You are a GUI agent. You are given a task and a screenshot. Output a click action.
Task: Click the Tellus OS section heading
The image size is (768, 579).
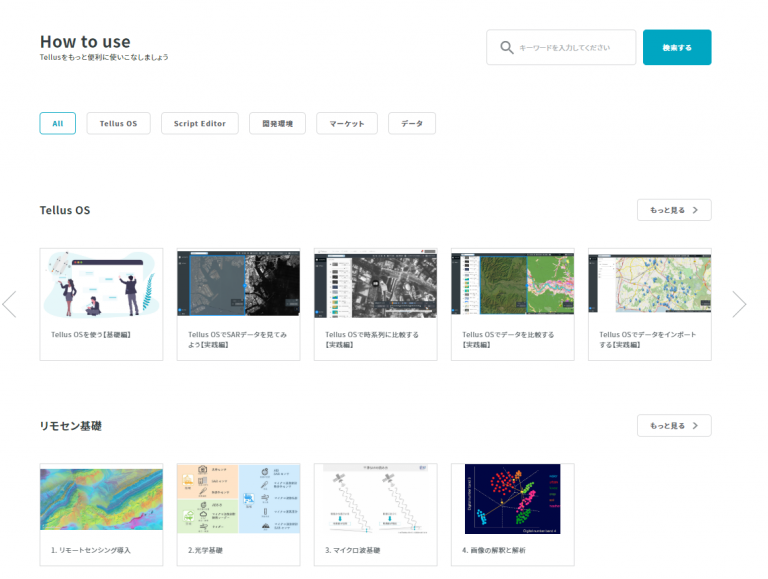point(65,210)
